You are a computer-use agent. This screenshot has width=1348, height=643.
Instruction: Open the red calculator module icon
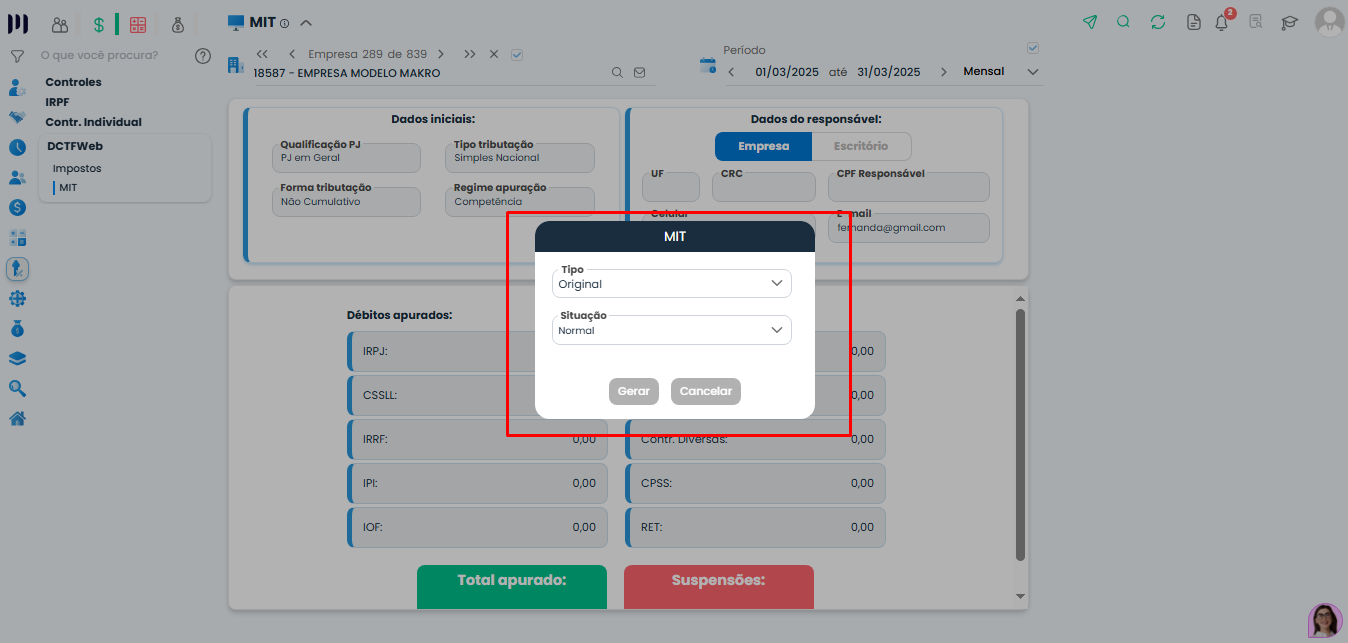pos(138,24)
